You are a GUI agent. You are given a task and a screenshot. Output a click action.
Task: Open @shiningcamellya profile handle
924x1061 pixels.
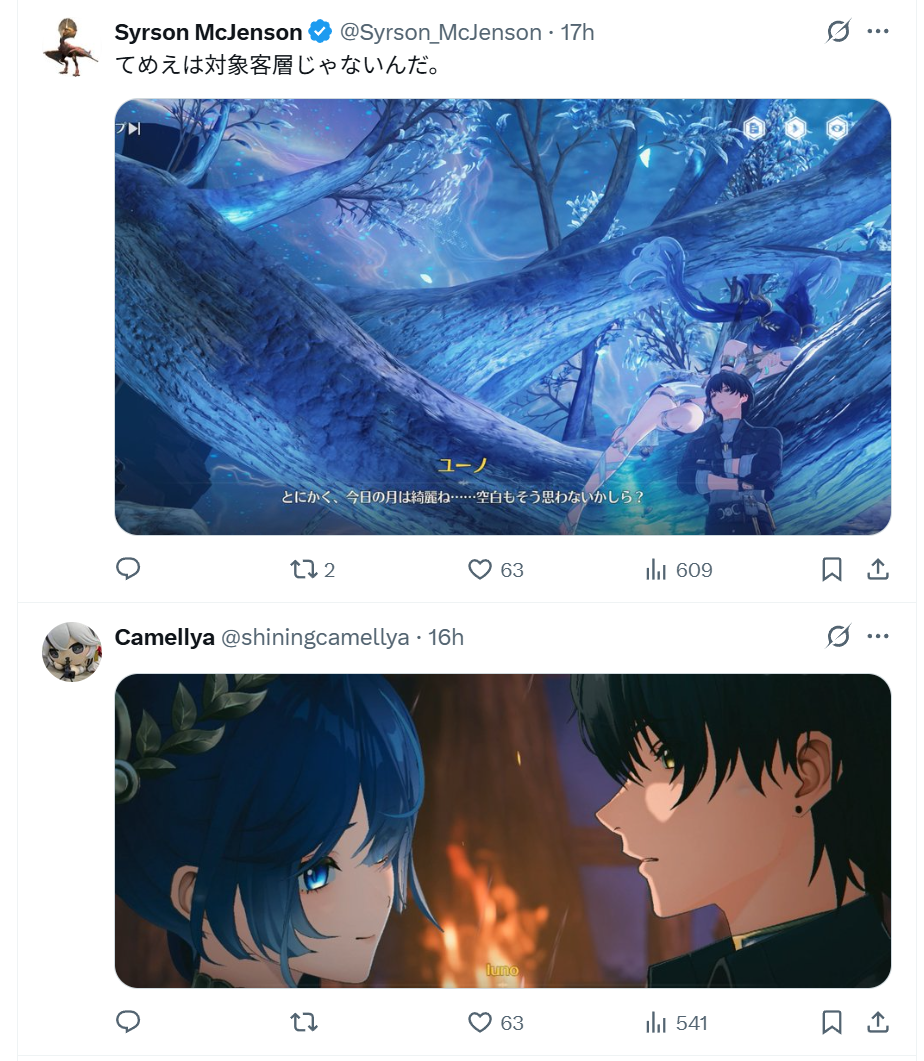[315, 637]
